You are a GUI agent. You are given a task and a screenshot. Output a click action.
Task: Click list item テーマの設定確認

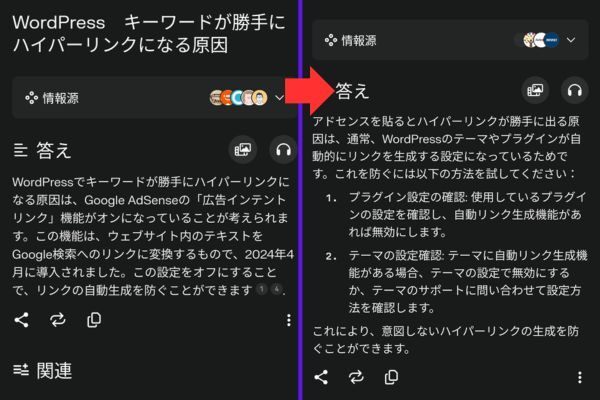468,281
